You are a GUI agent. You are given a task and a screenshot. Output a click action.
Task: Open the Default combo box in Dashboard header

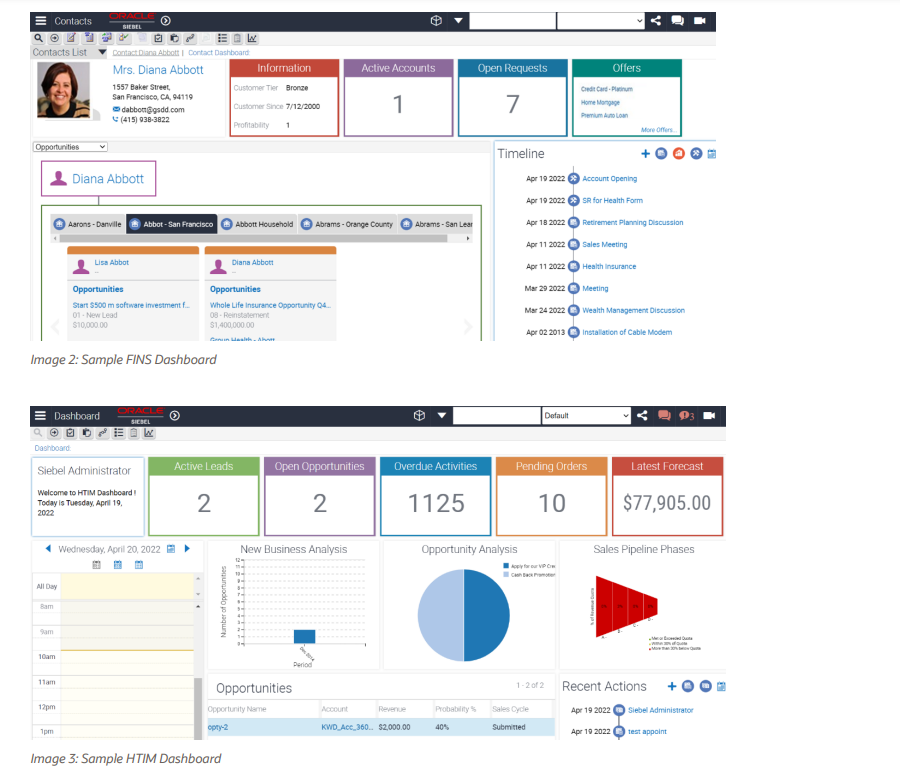coord(586,415)
